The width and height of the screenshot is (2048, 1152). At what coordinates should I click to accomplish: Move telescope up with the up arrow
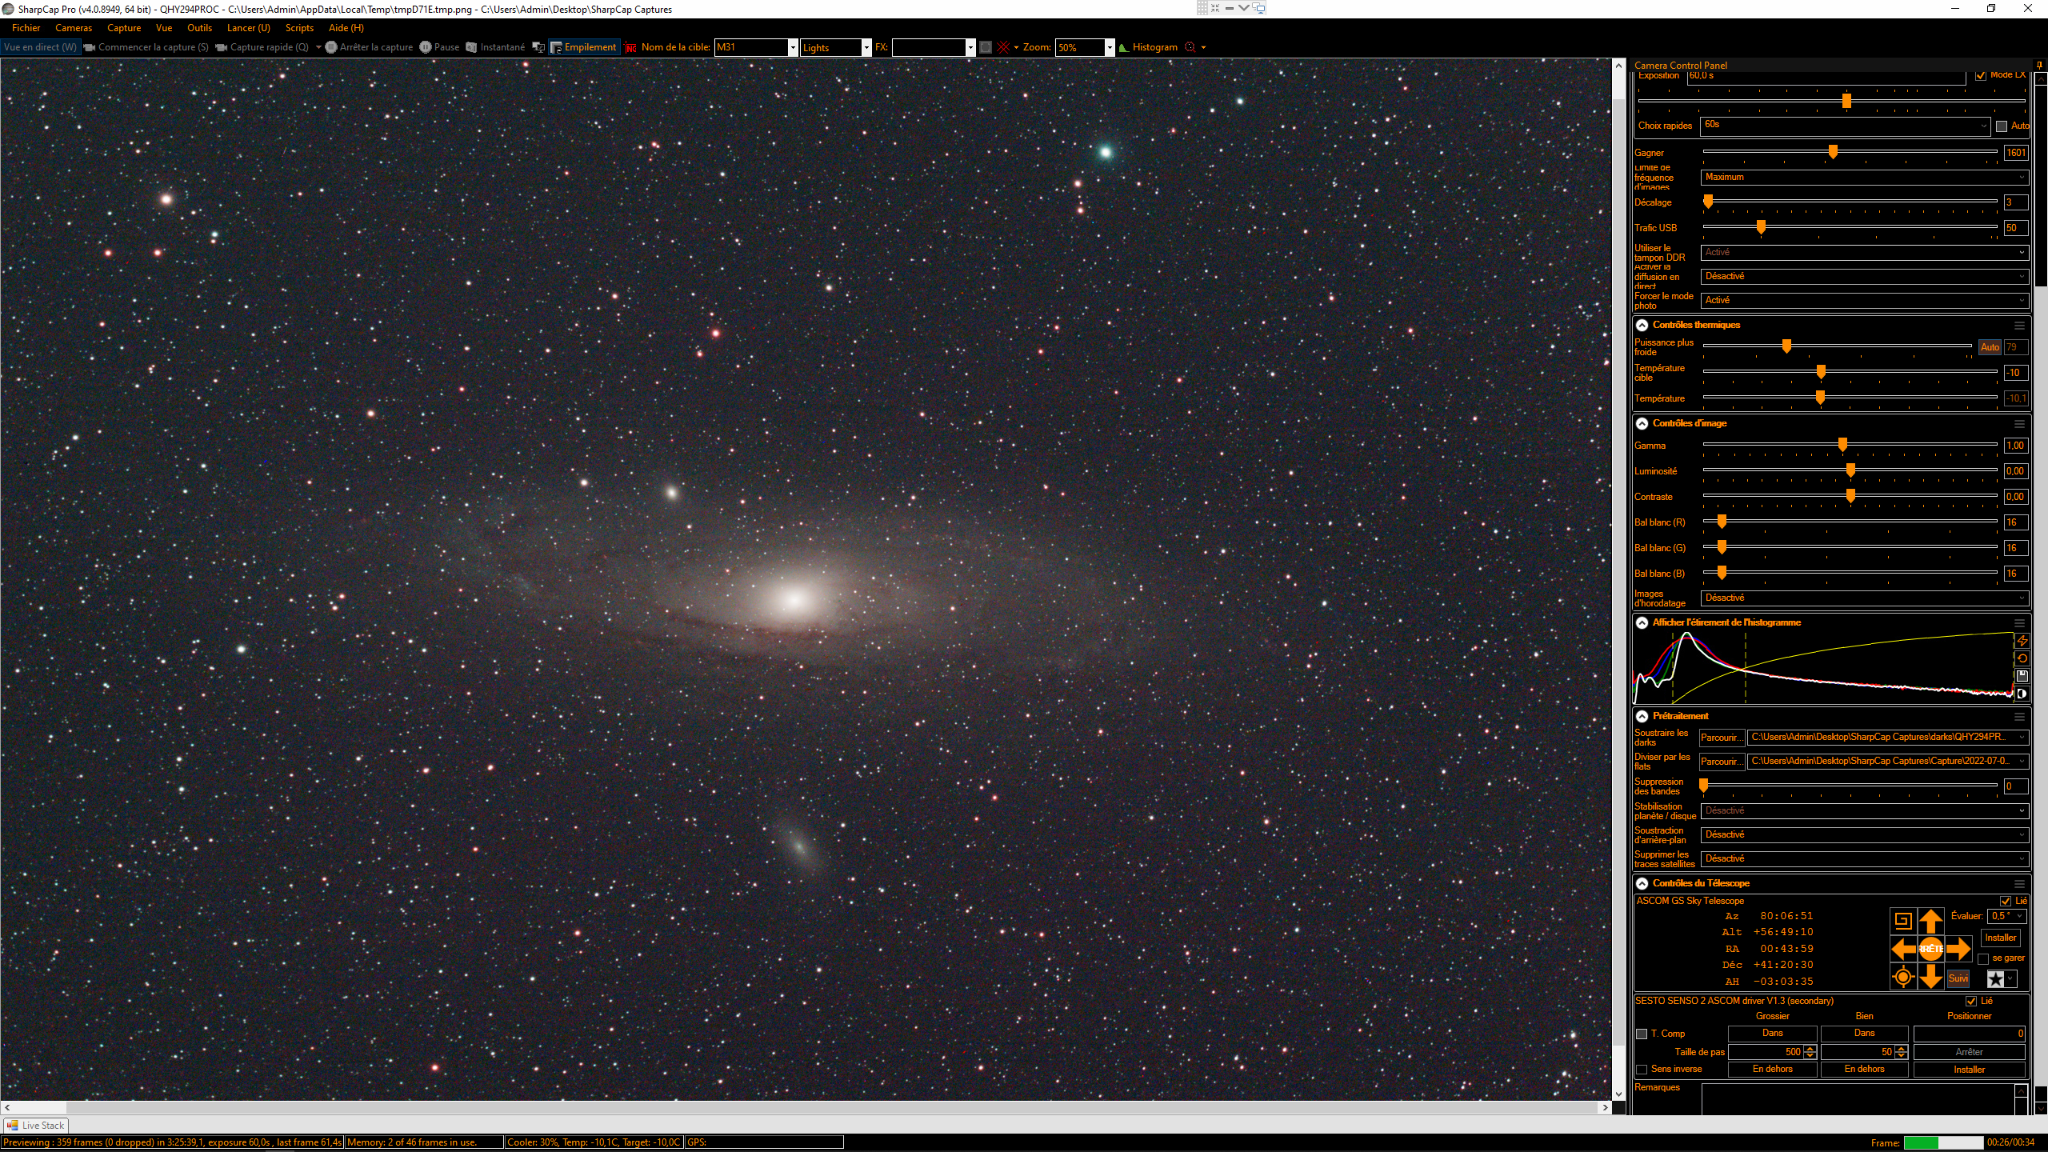tap(1931, 921)
